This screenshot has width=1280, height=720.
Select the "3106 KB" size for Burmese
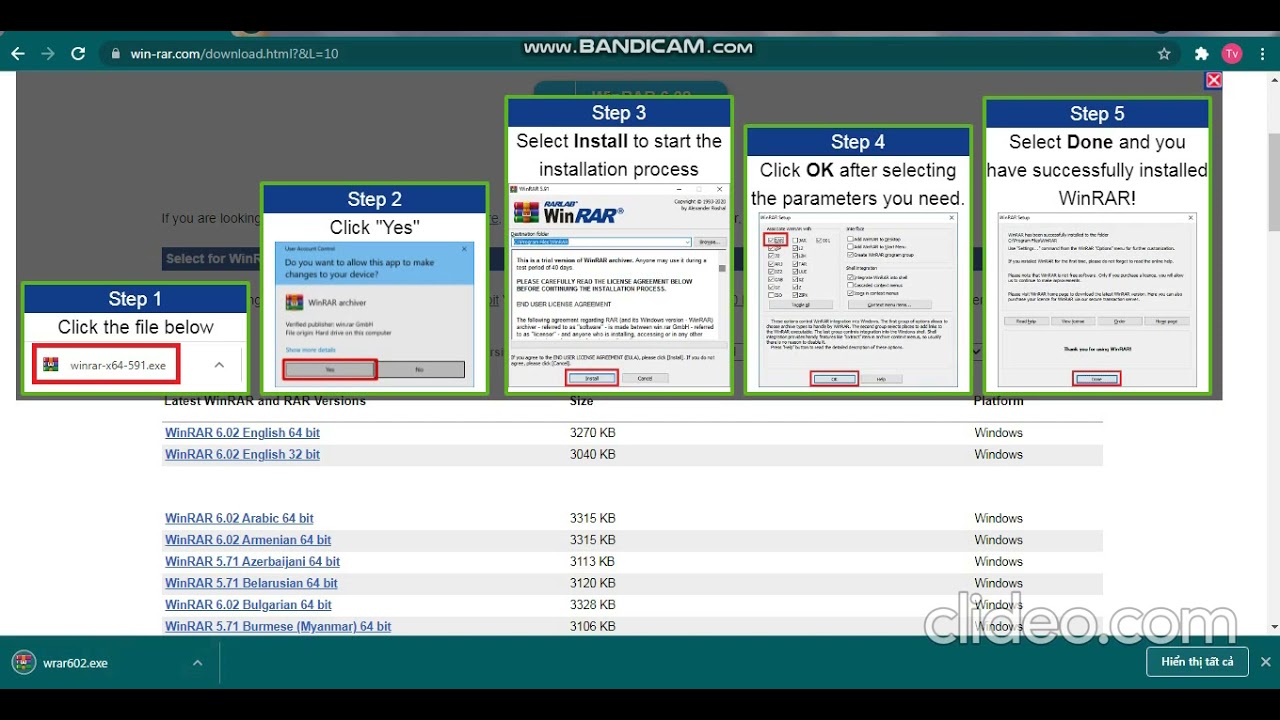[x=592, y=627]
